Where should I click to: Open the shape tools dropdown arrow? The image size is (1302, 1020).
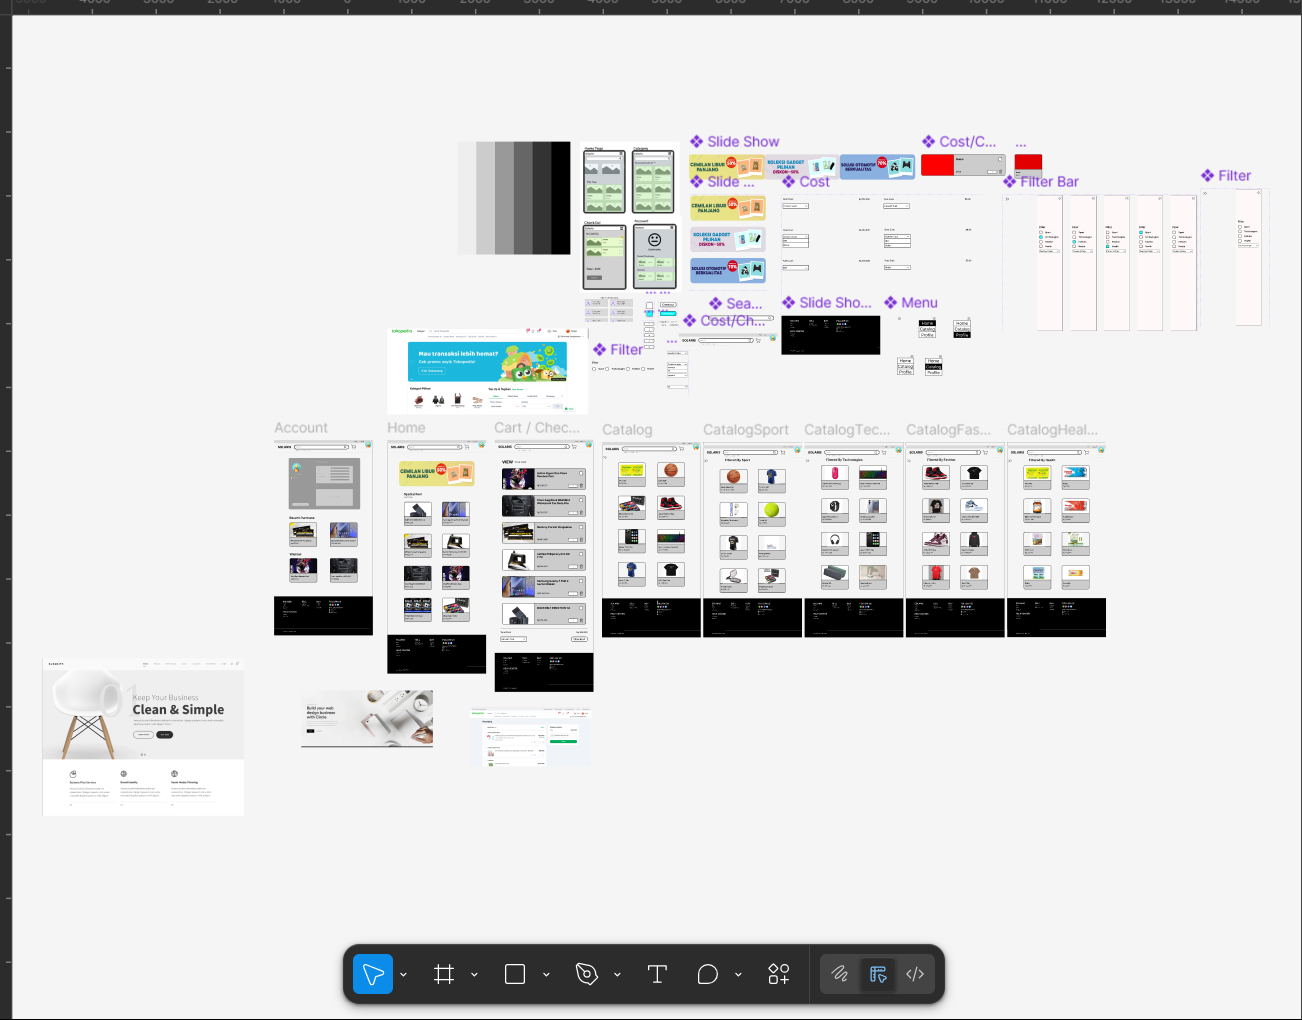(546, 975)
